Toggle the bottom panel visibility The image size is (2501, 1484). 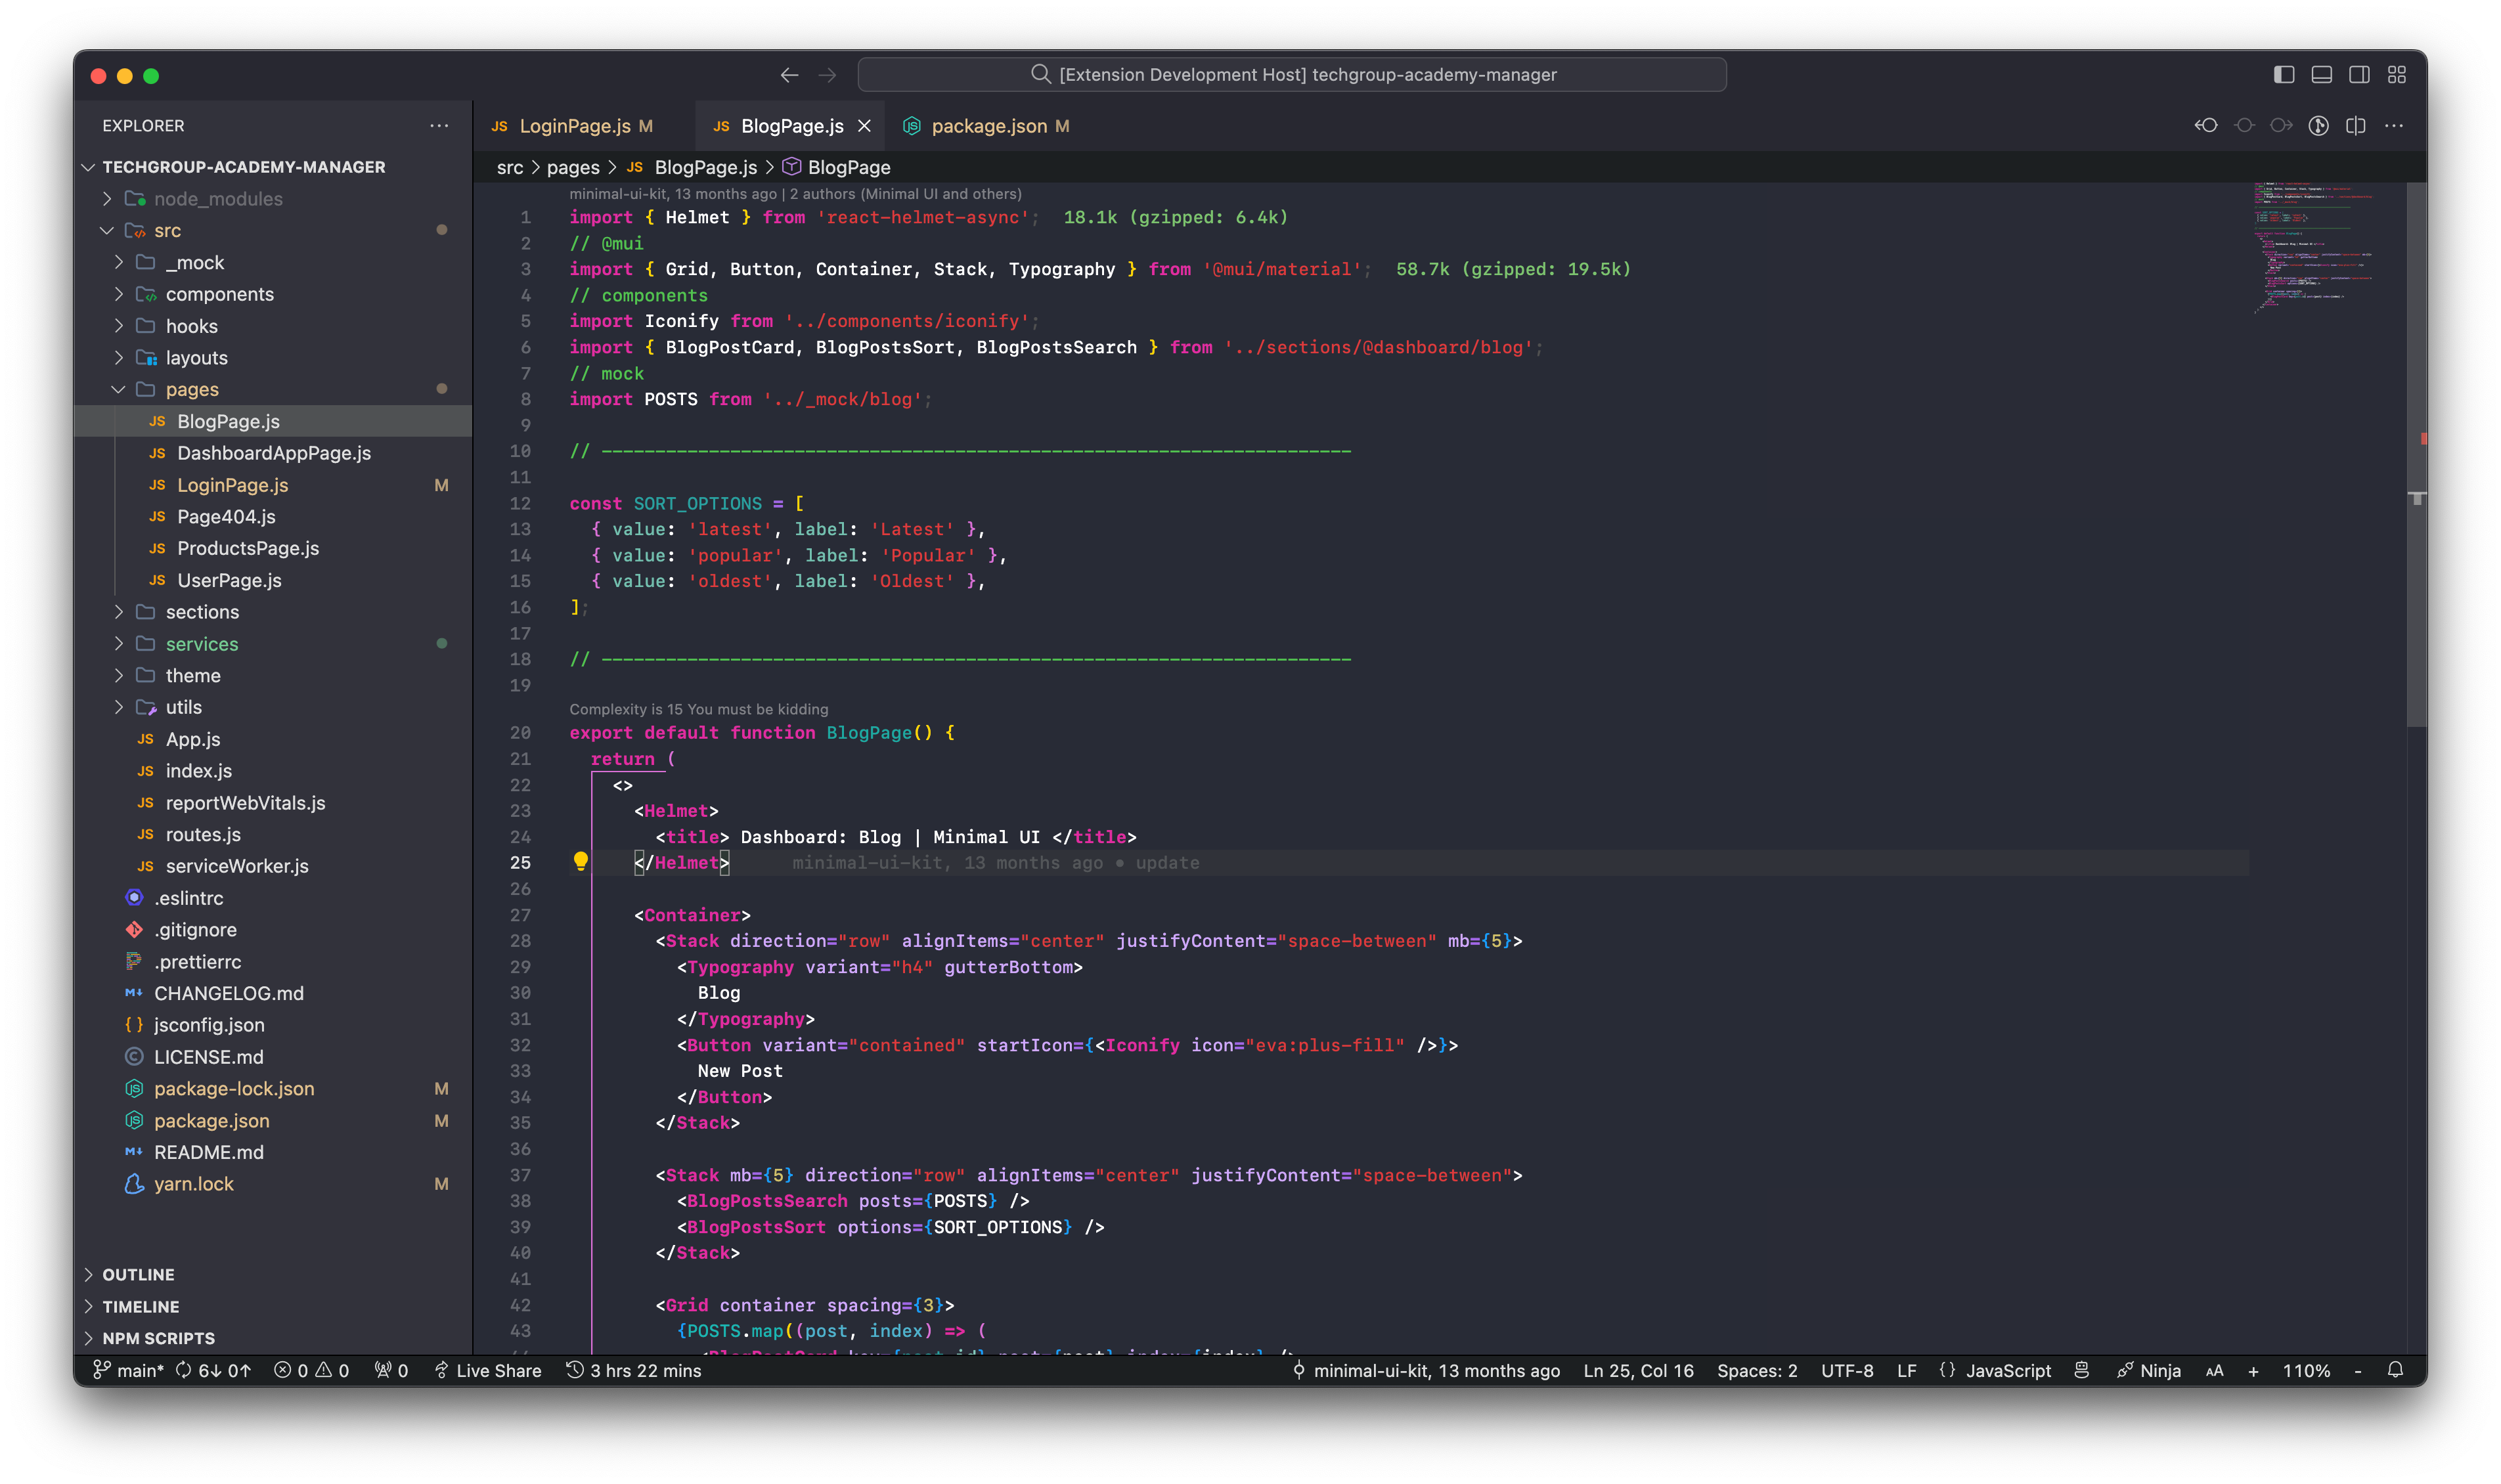(x=2321, y=75)
